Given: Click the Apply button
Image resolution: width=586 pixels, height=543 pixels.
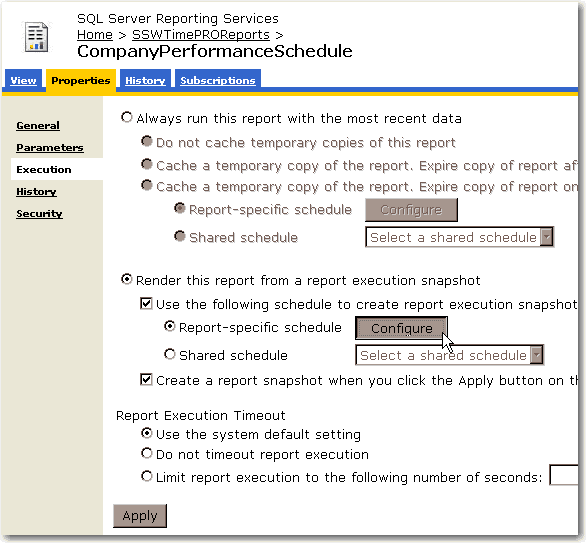Looking at the screenshot, I should point(140,516).
